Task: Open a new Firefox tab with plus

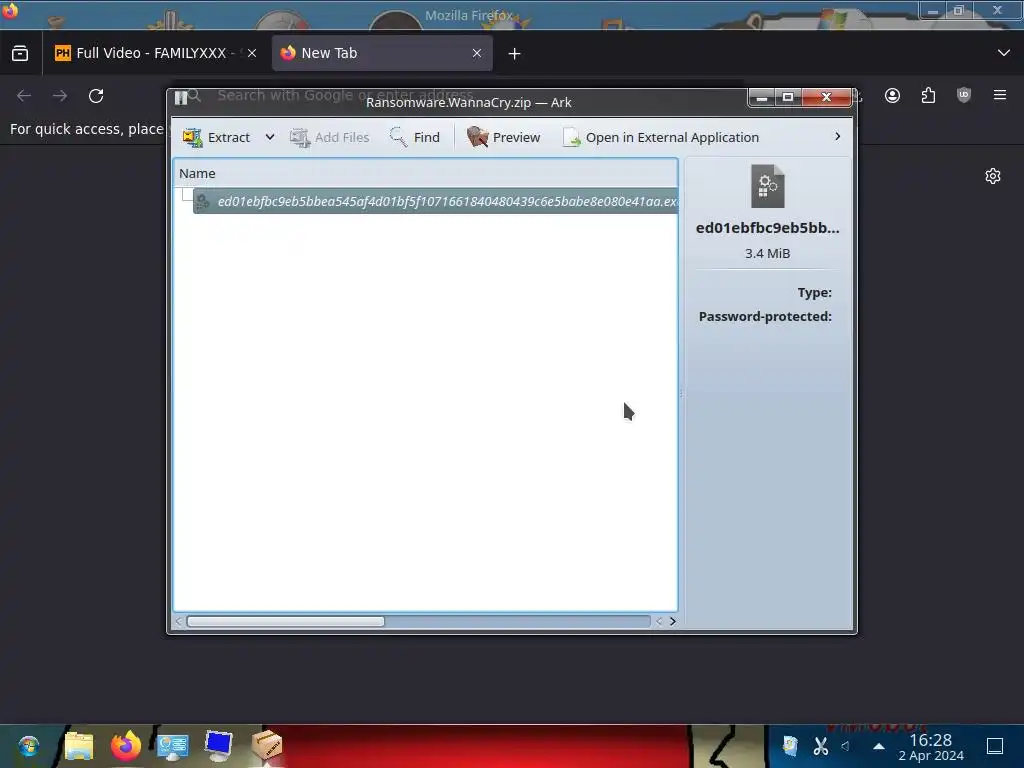Action: click(515, 54)
